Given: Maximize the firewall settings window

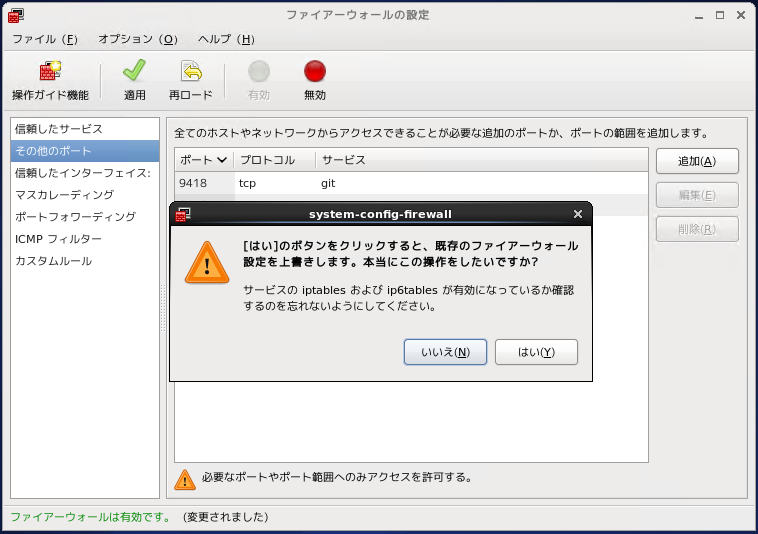Looking at the screenshot, I should click(720, 15).
